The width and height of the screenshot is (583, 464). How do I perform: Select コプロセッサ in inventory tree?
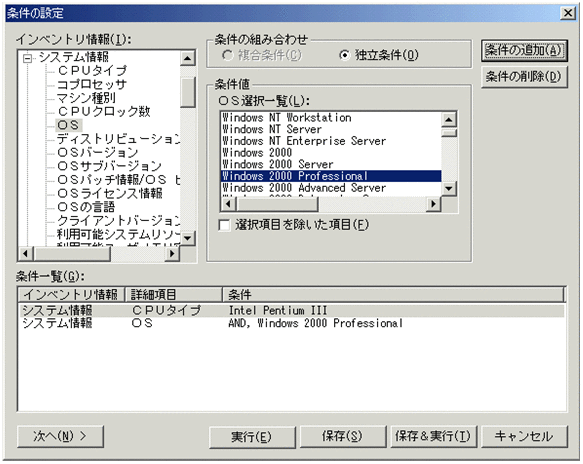point(91,84)
